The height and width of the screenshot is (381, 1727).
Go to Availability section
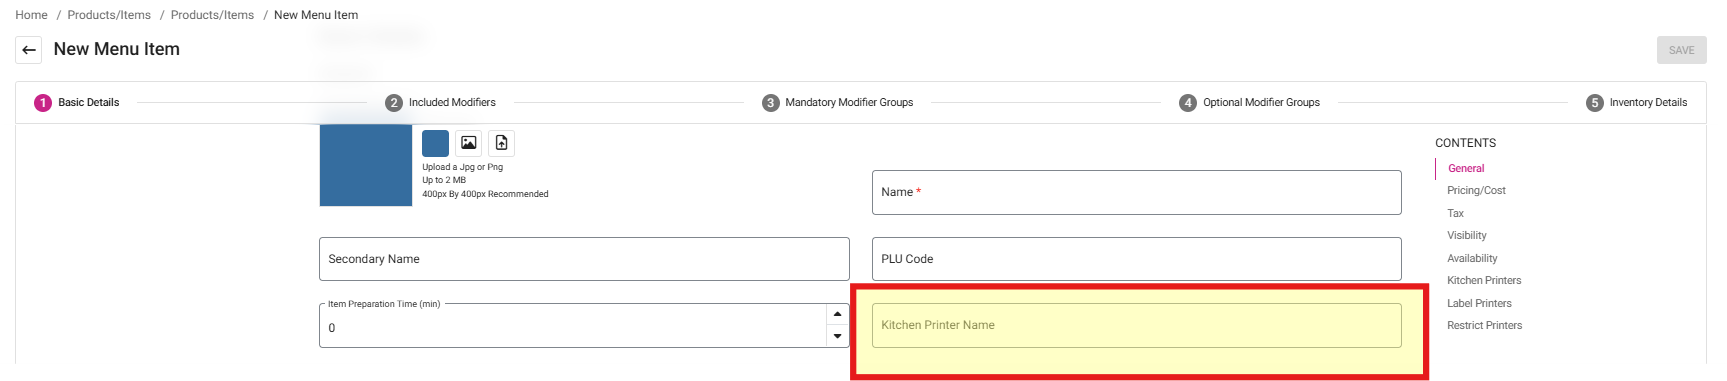(x=1472, y=258)
